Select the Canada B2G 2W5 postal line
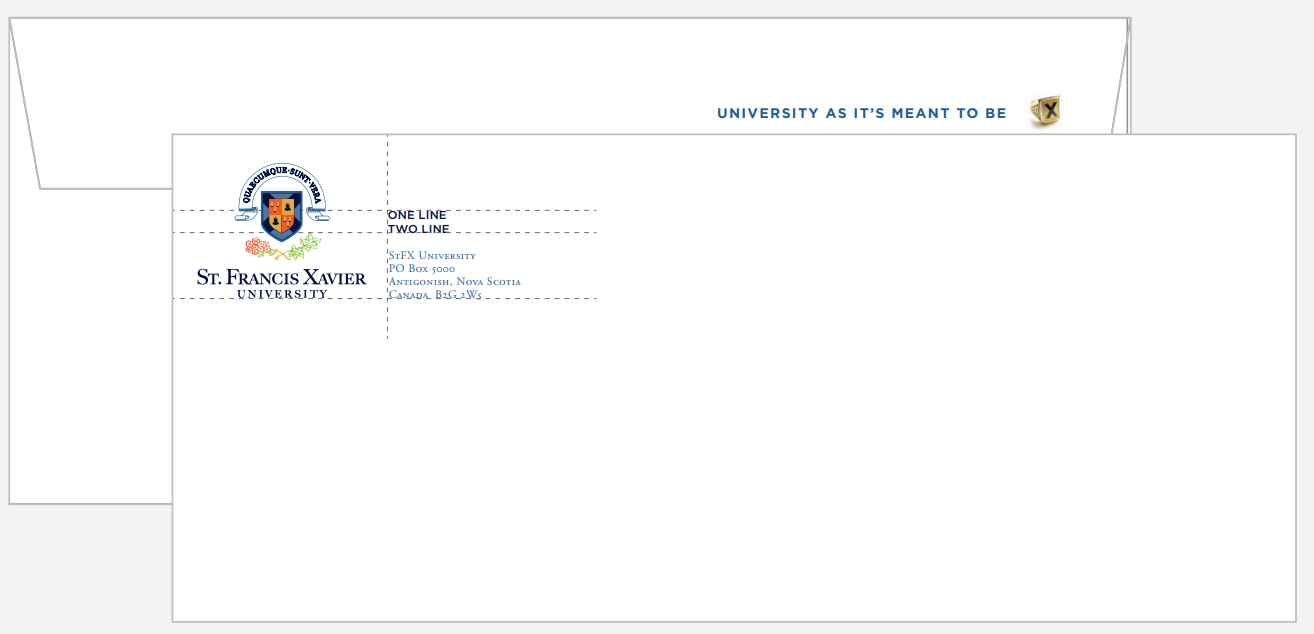 (434, 295)
